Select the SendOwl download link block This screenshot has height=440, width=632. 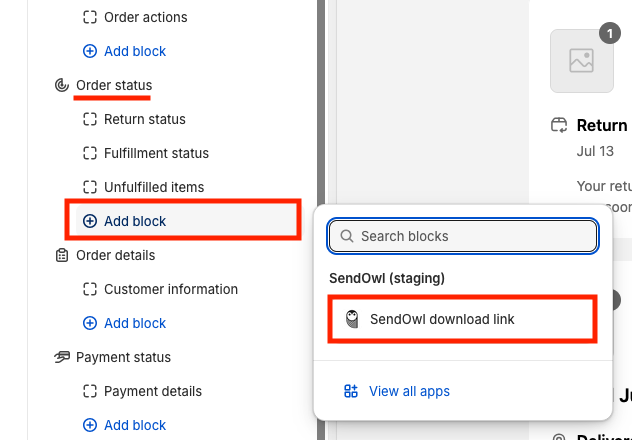point(441,320)
